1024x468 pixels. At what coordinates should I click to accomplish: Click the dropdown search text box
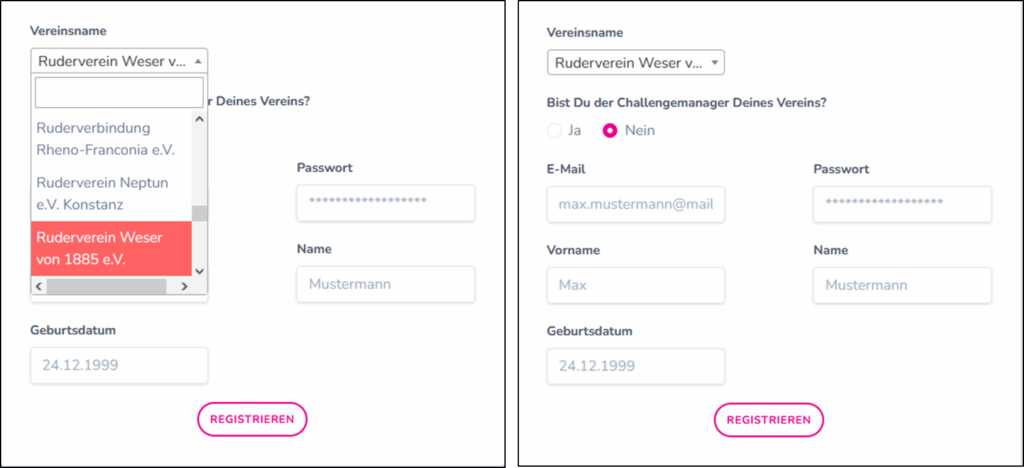click(119, 93)
